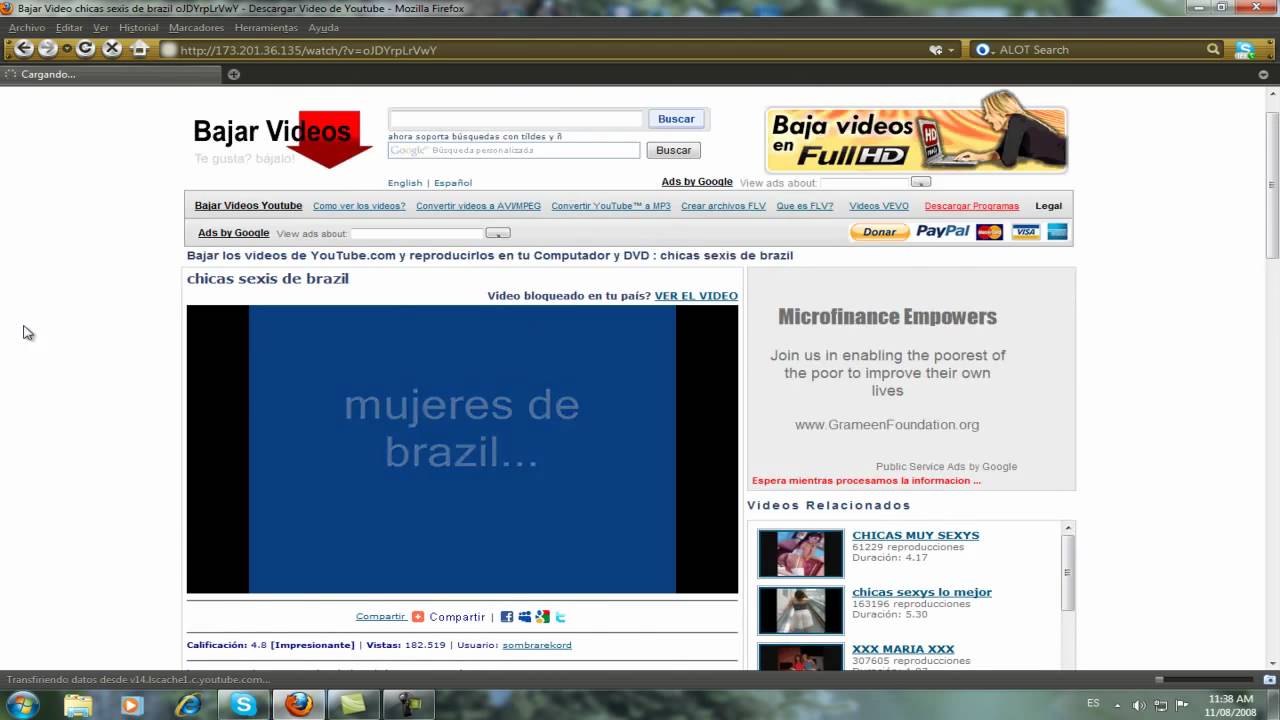Go back with the Firefox back arrow
Screen dimensions: 1280x720
[23, 49]
